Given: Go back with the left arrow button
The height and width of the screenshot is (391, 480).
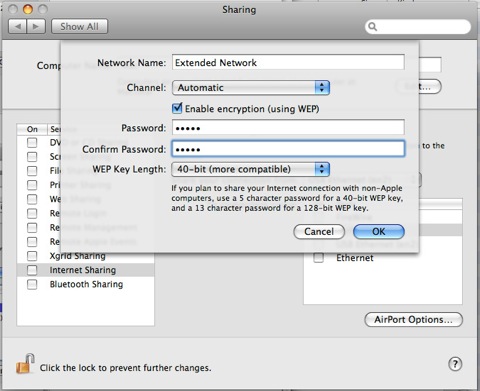Looking at the screenshot, I should [x=18, y=26].
